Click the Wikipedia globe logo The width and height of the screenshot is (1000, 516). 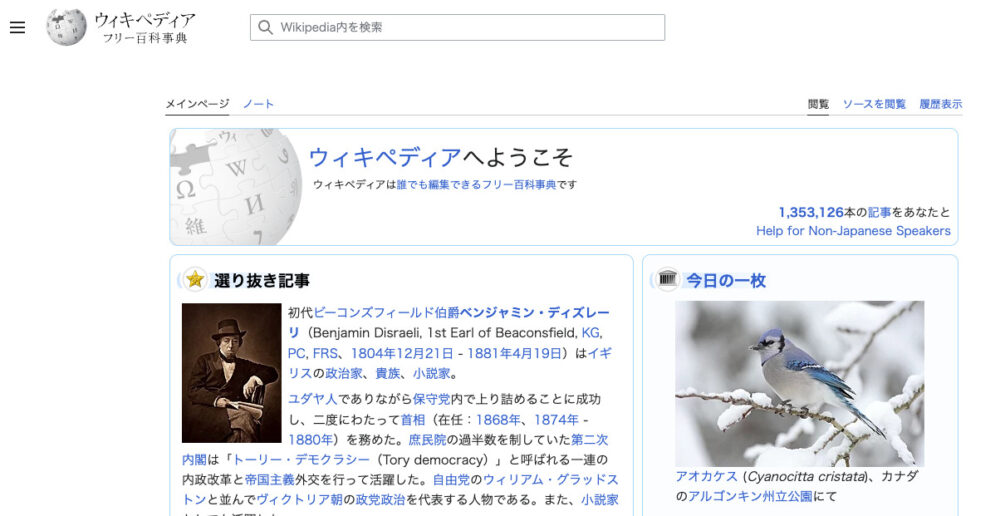pos(66,27)
